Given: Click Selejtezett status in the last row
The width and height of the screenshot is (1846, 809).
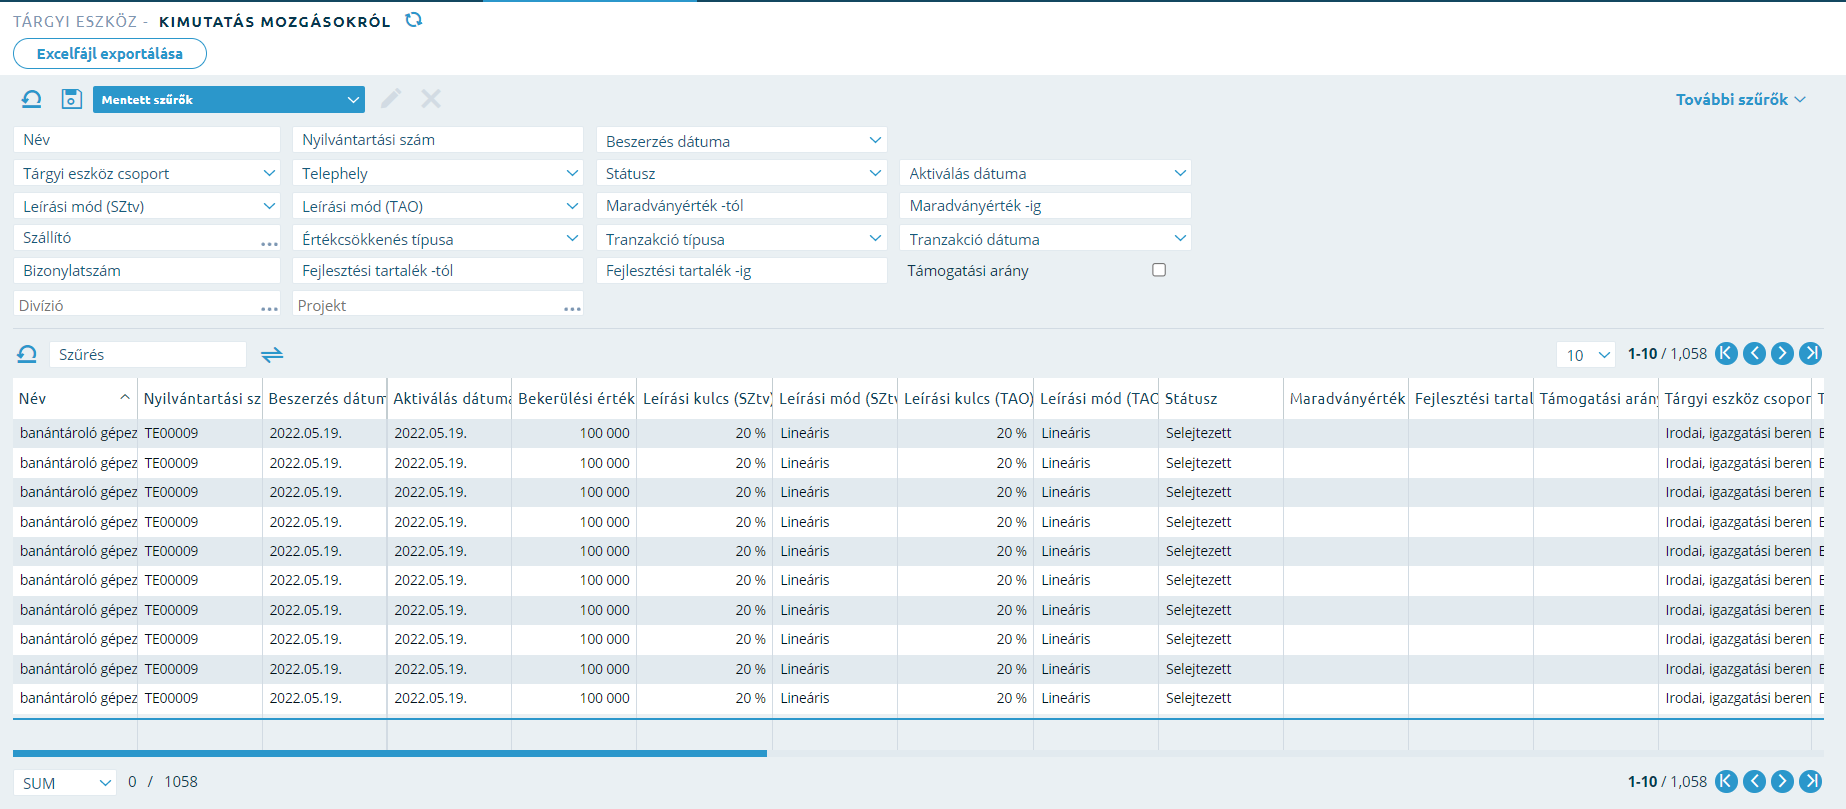Looking at the screenshot, I should tap(1198, 698).
